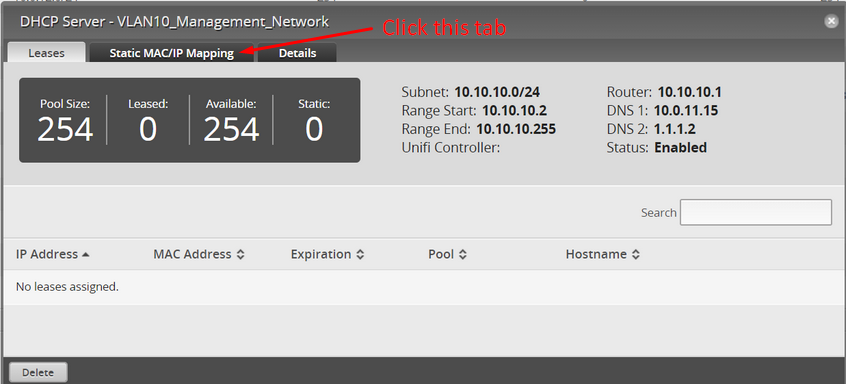
Task: Toggle the Pool column sort arrows
Action: pyautogui.click(x=462, y=255)
